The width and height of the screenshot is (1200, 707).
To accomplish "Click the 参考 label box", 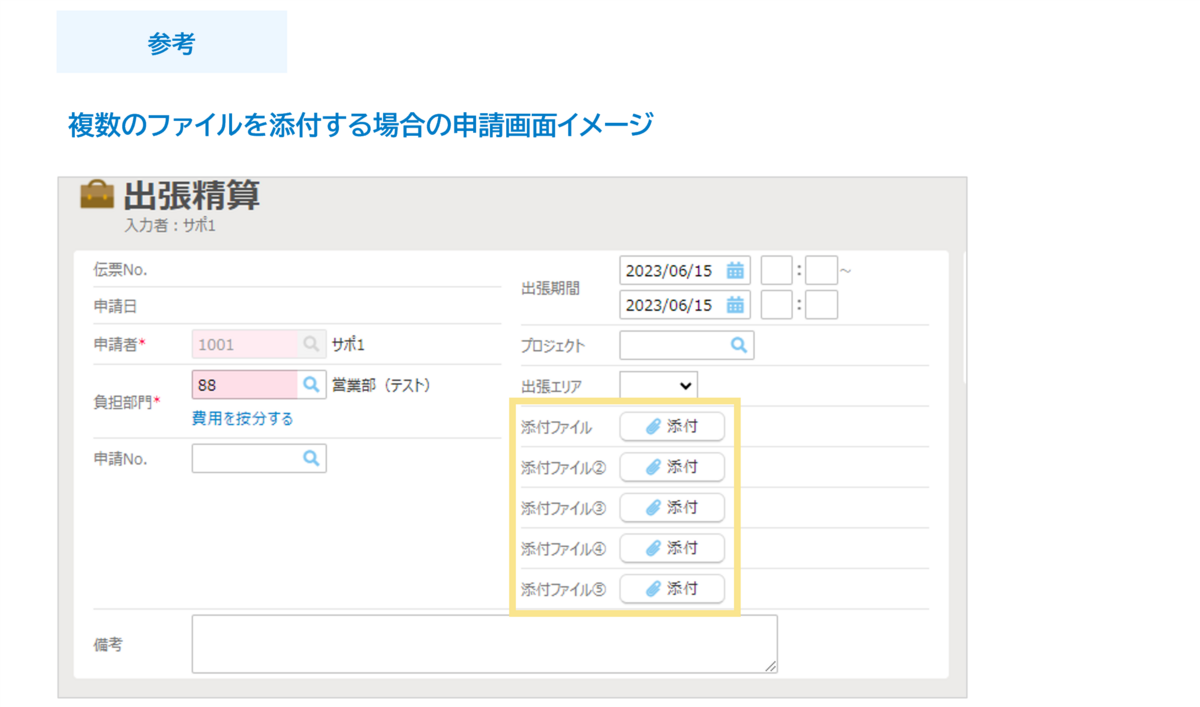I will (171, 43).
